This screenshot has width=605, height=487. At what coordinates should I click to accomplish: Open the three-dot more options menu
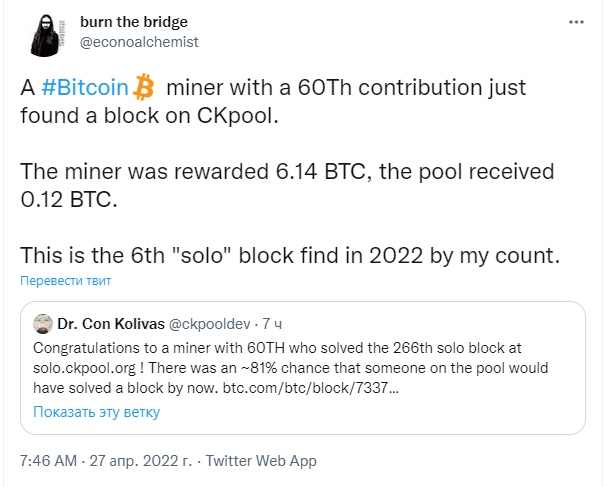click(576, 22)
